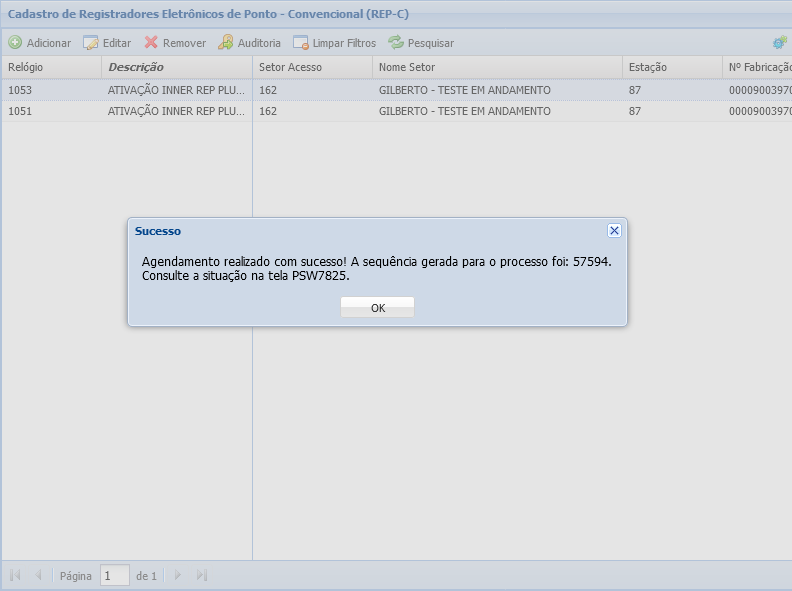This screenshot has width=792, height=591.
Task: Go to the next page
Action: [x=178, y=575]
